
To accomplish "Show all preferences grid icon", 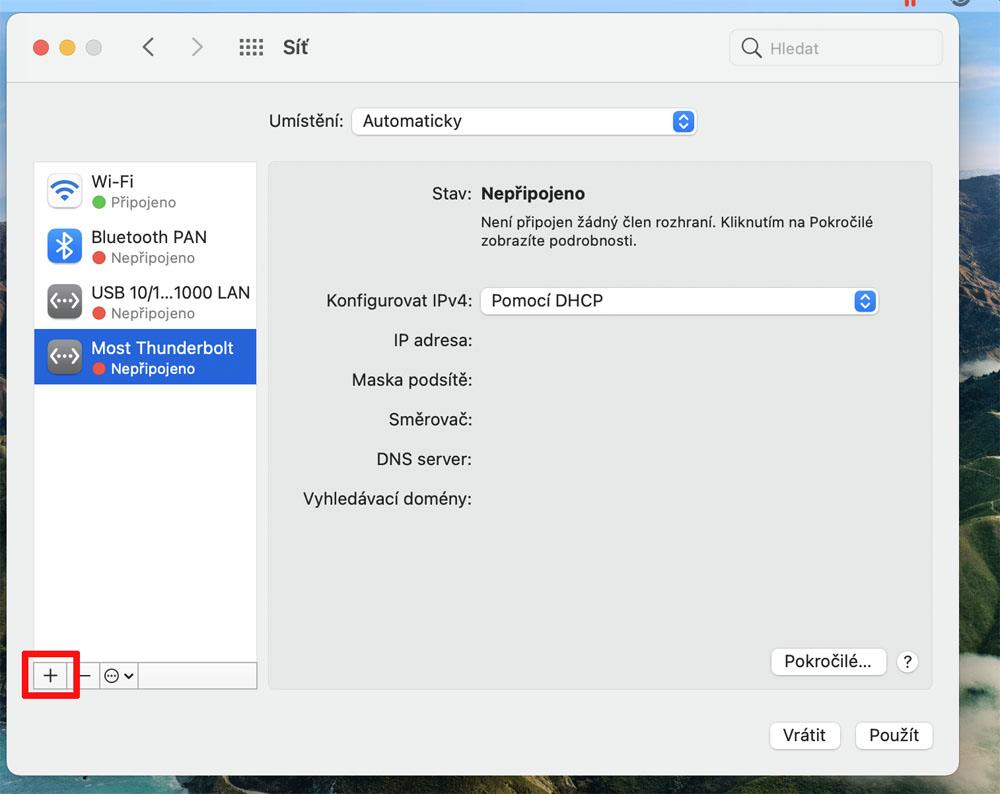I will coord(251,47).
